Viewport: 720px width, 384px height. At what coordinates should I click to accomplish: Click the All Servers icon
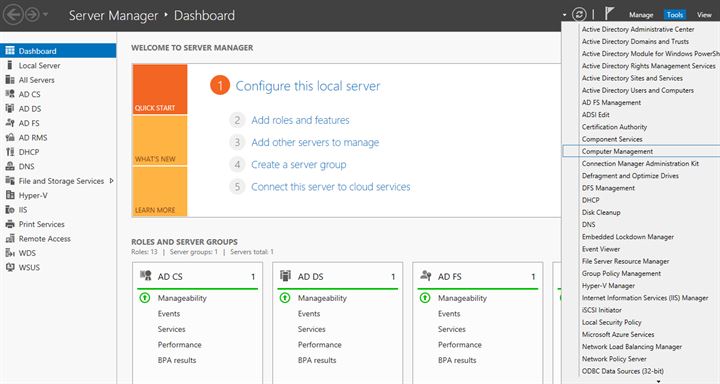(x=10, y=79)
